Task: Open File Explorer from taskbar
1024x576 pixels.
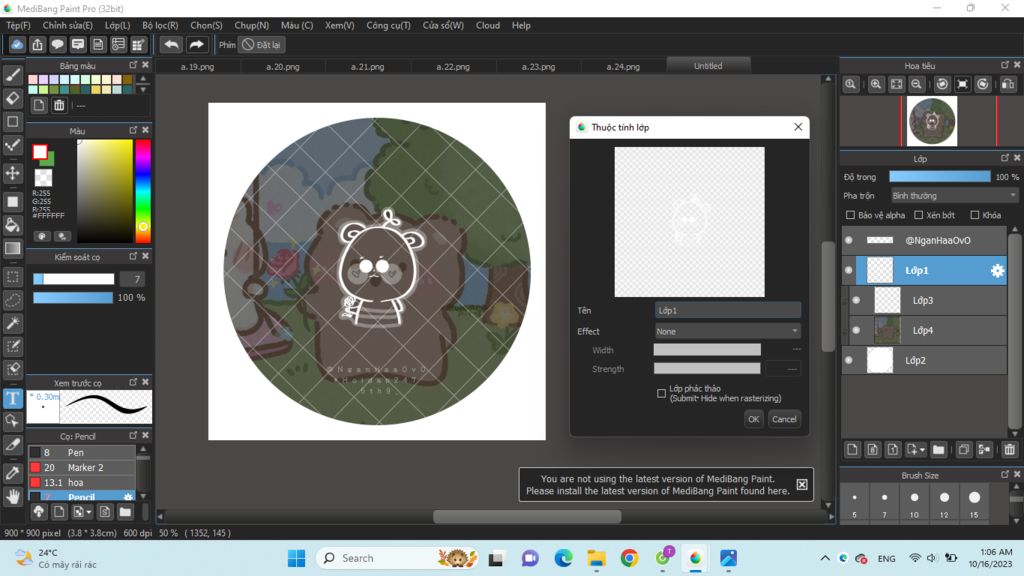Action: point(596,558)
